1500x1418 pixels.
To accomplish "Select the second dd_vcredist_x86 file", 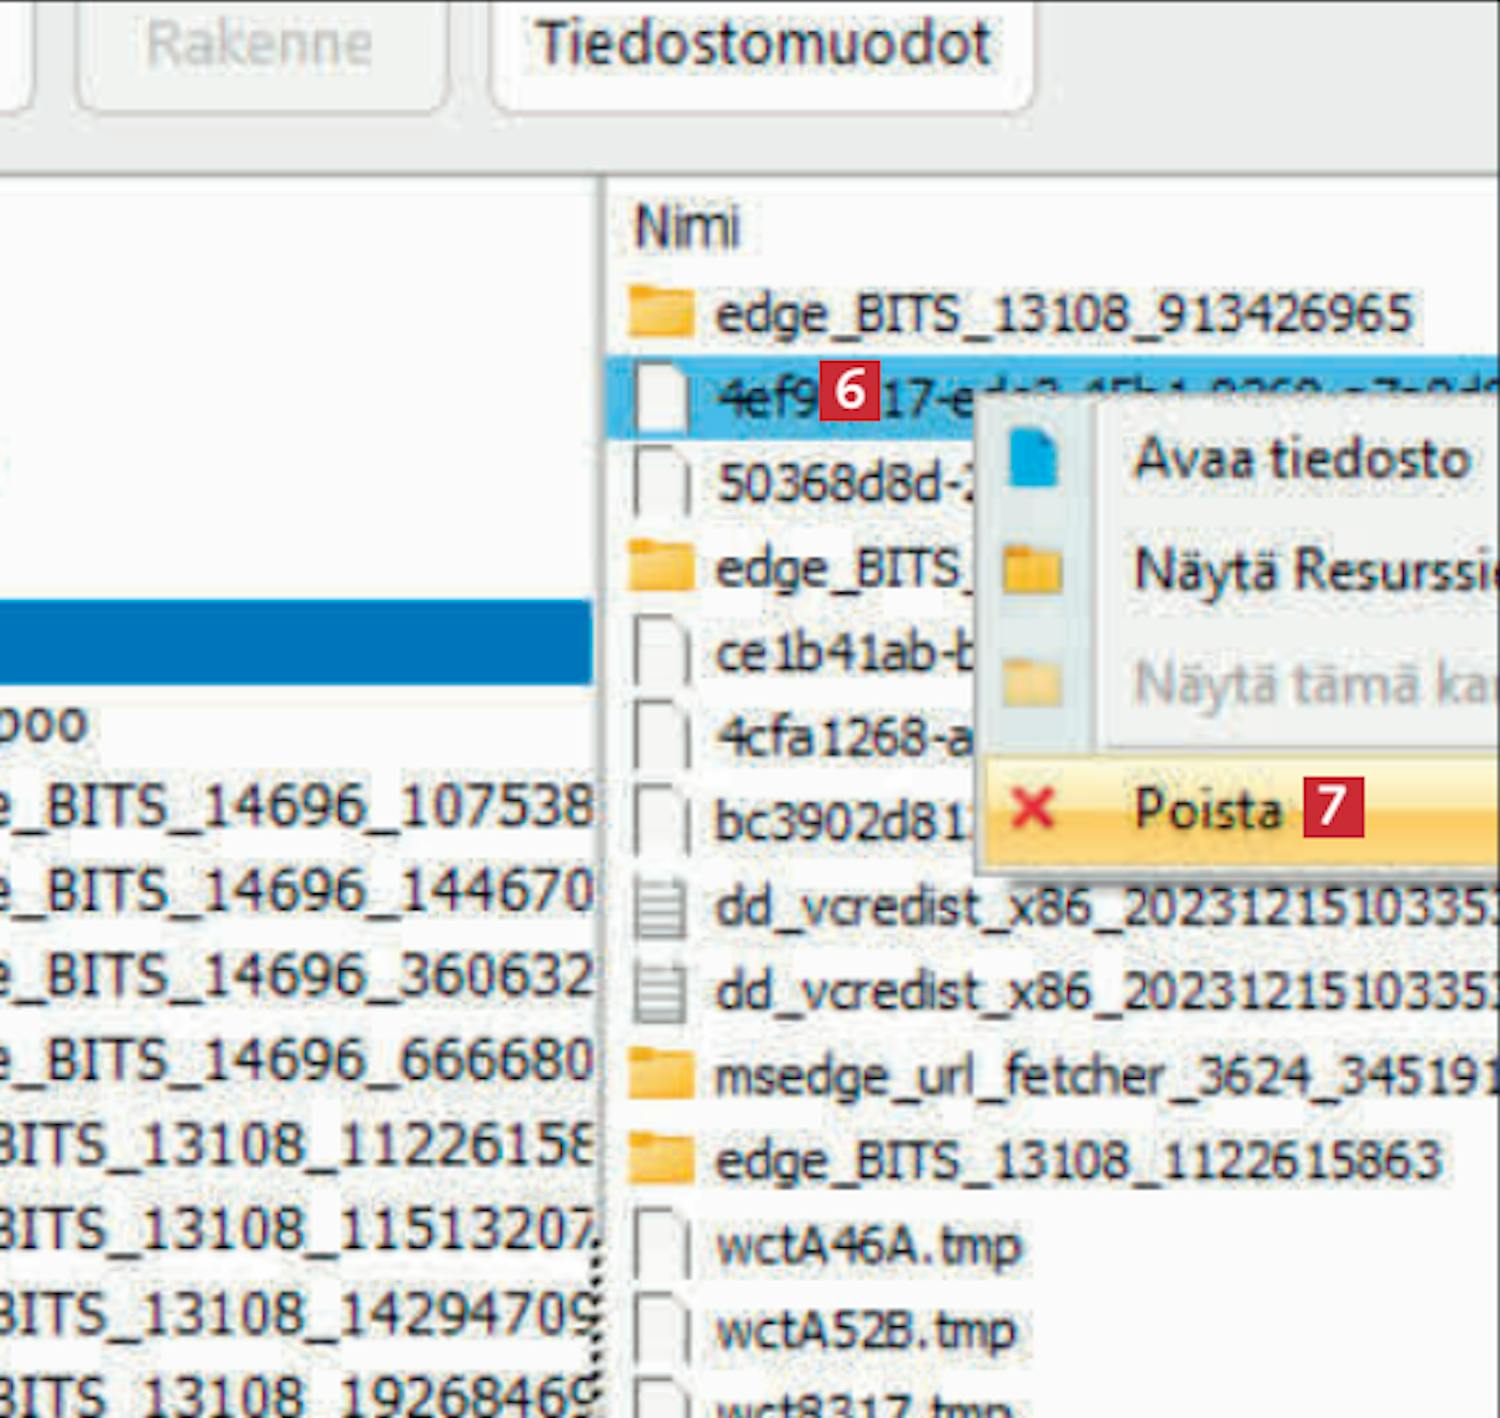I will pyautogui.click(x=1100, y=992).
